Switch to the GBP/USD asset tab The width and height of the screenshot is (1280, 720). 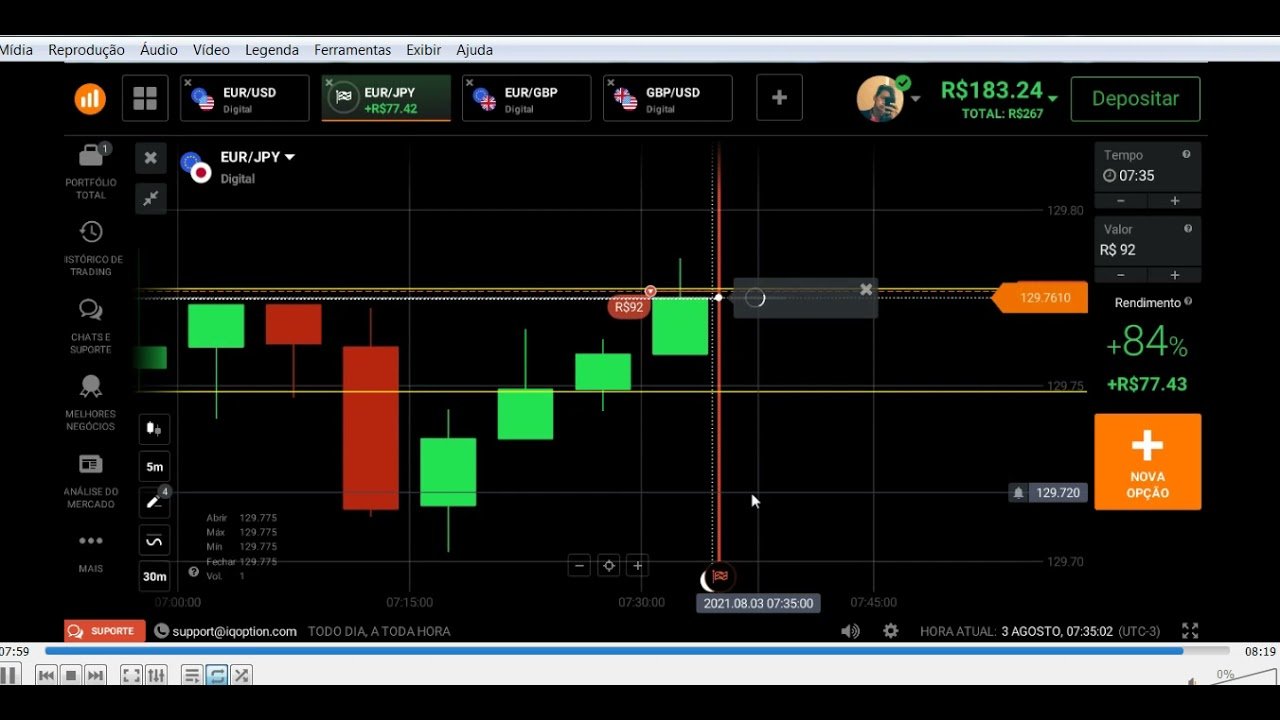[668, 99]
